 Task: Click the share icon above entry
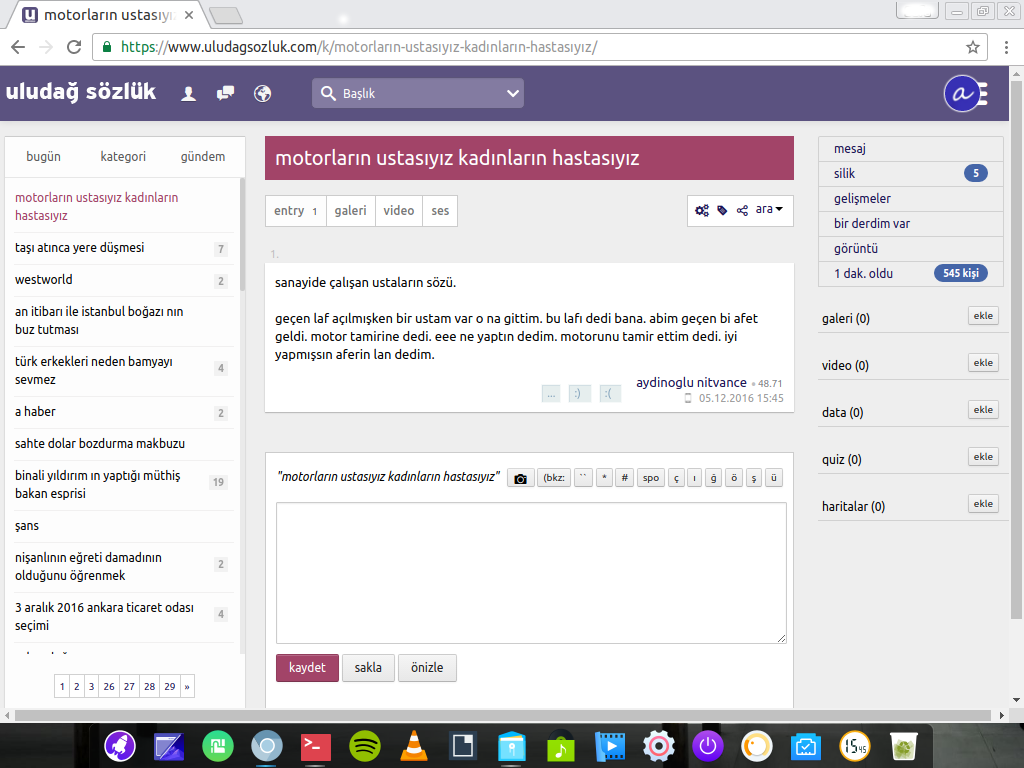[742, 210]
